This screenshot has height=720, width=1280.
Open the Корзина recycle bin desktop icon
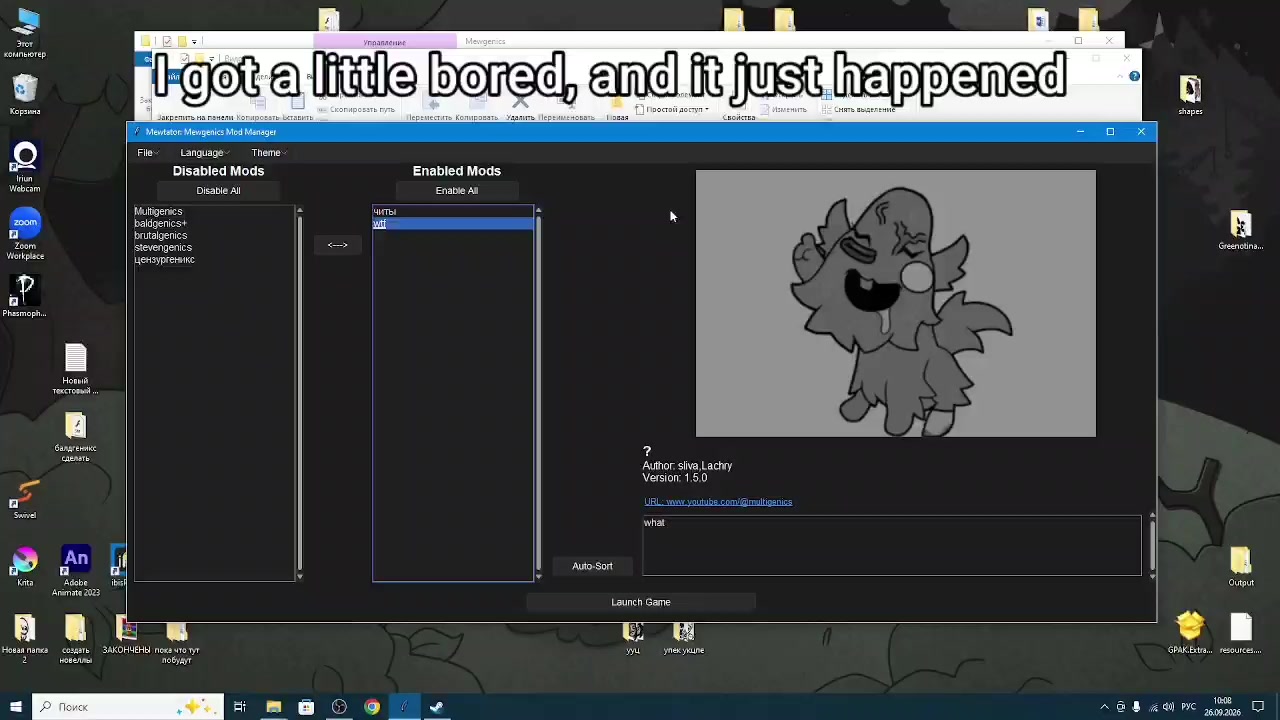25,95
